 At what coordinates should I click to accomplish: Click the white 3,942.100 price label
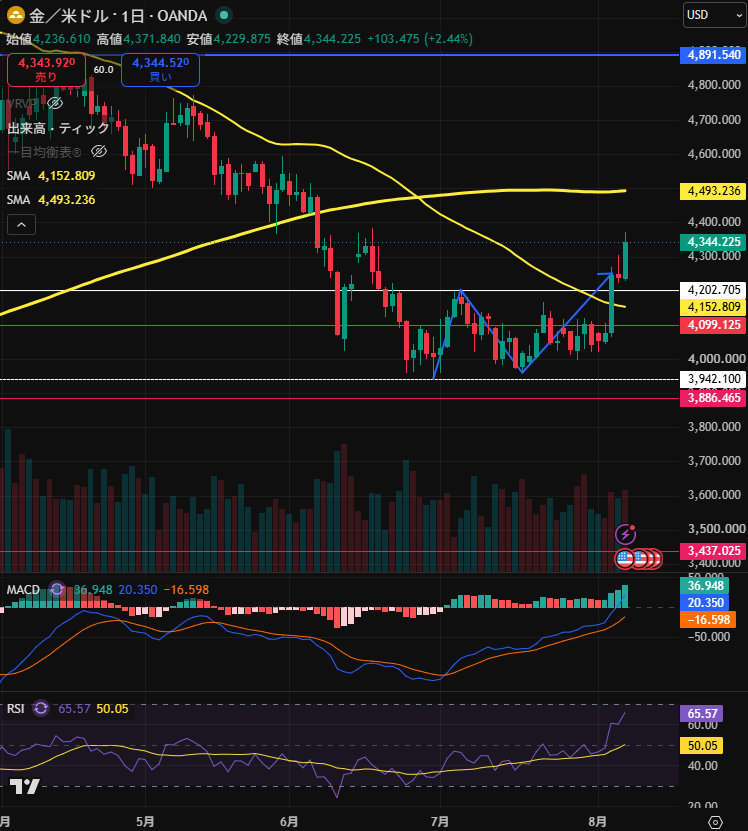click(714, 379)
